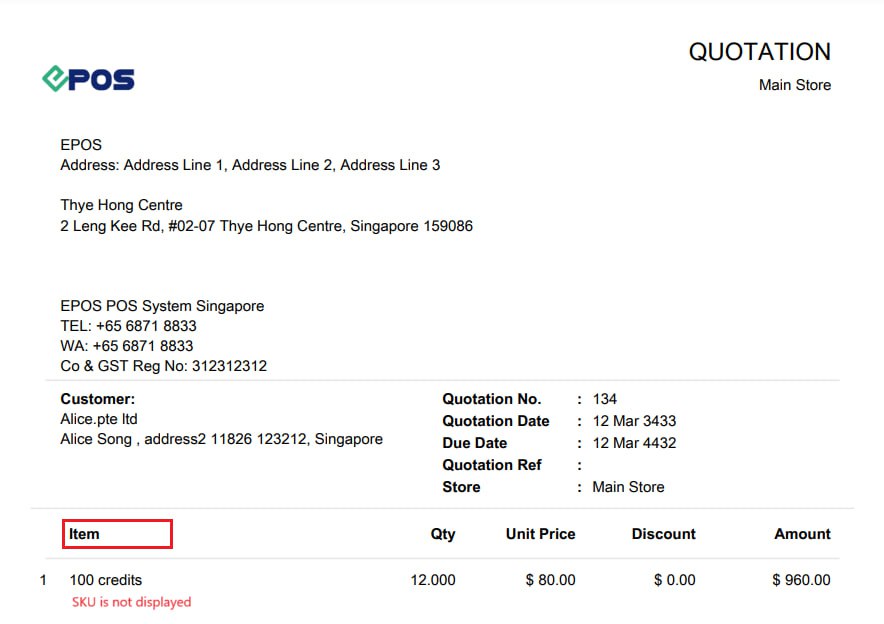Click the Qty column header
884x624 pixels.
(443, 534)
